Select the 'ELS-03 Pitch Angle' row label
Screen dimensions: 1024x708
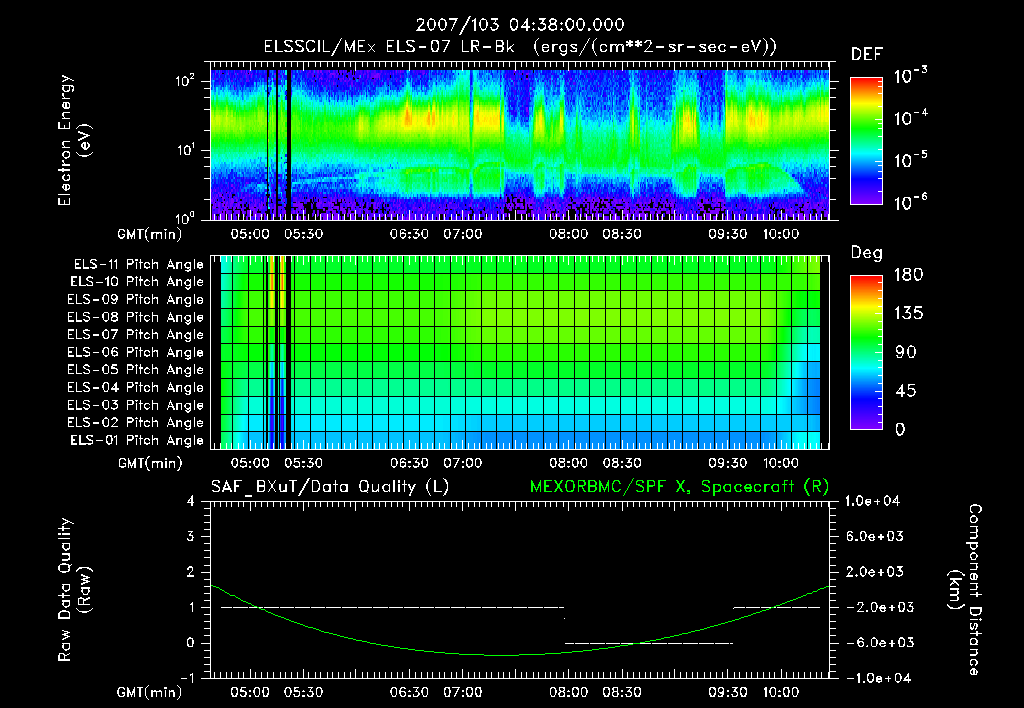[x=136, y=406]
